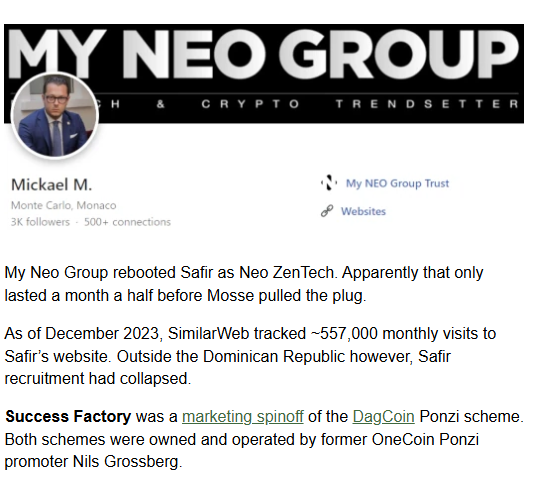Click the name Nils Grossberg in text
The width and height of the screenshot is (543, 478).
pyautogui.click(x=127, y=461)
